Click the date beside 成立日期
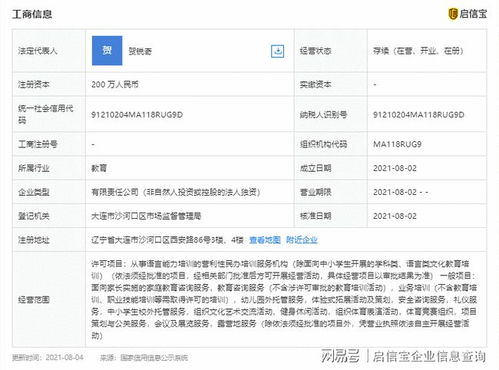Screen dimensions: 499x370 pyautogui.click(x=395, y=168)
